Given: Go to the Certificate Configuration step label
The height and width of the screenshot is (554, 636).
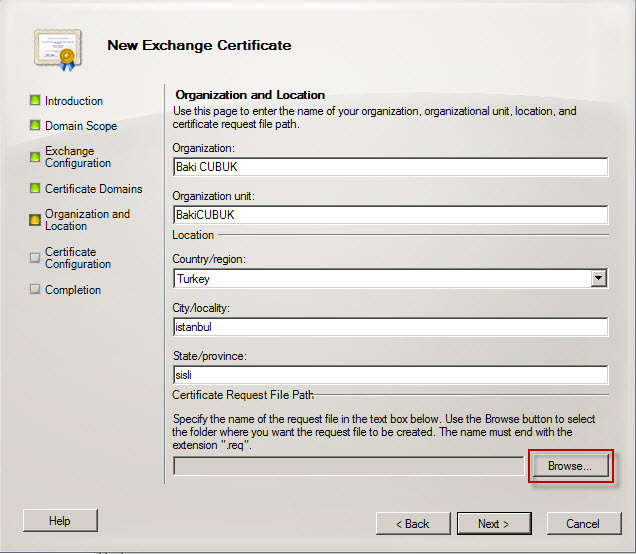Looking at the screenshot, I should (x=78, y=258).
